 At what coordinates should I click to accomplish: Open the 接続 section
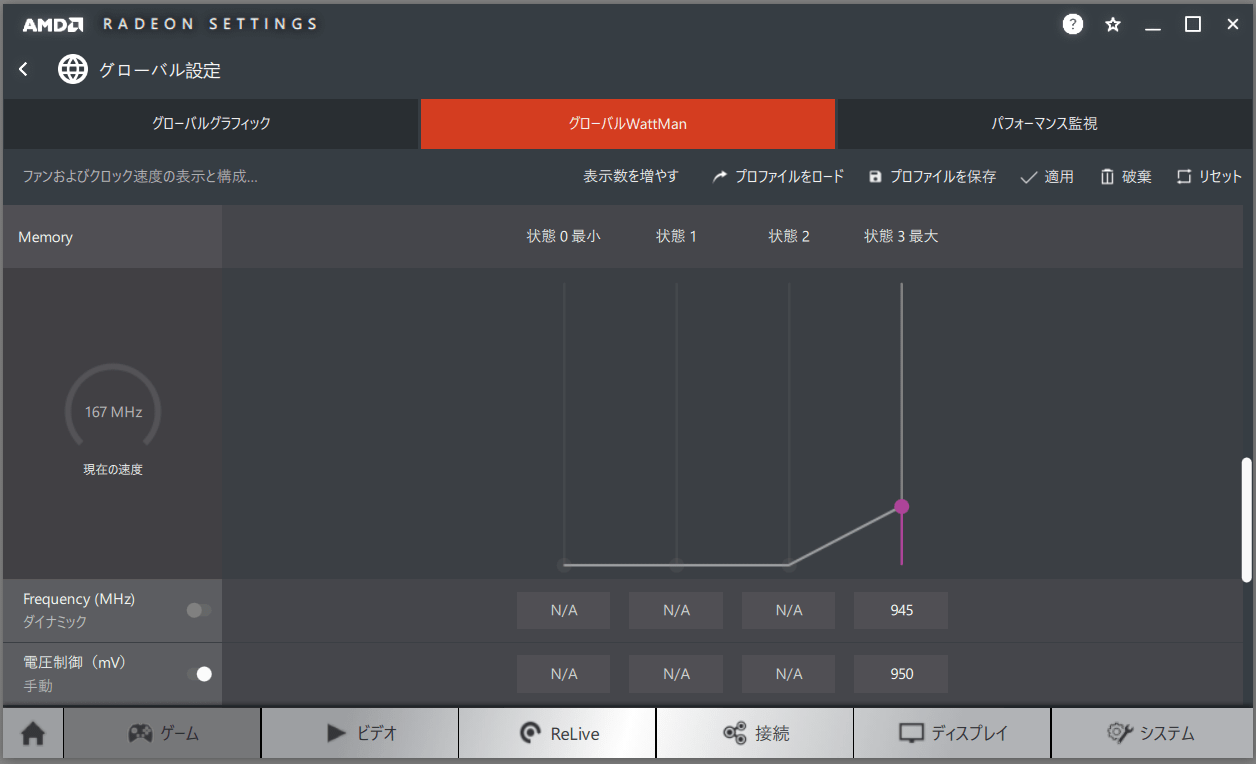(755, 733)
